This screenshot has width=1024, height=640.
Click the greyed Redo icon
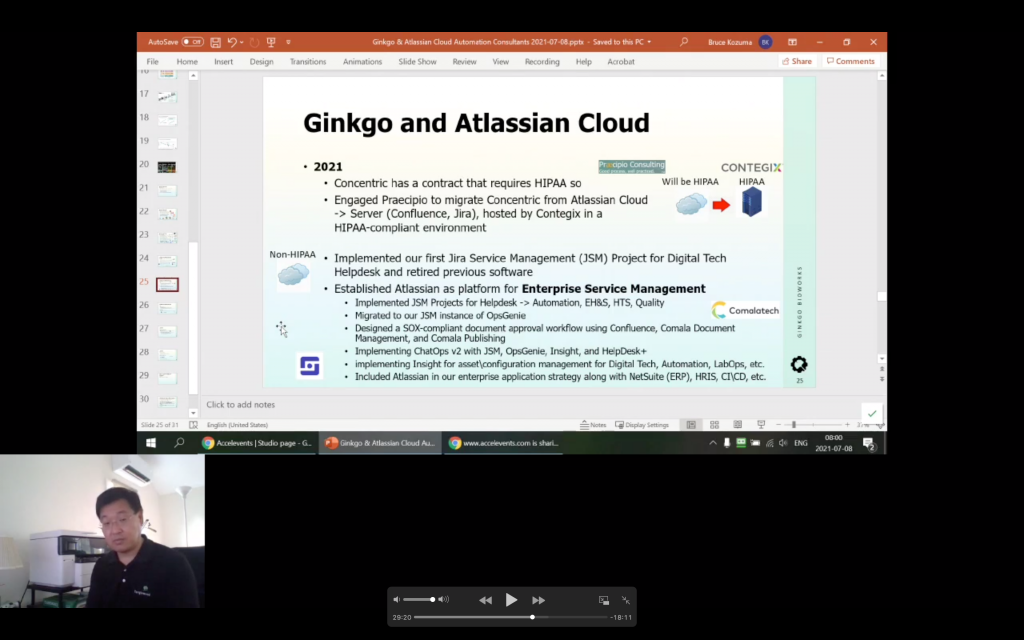pos(254,42)
